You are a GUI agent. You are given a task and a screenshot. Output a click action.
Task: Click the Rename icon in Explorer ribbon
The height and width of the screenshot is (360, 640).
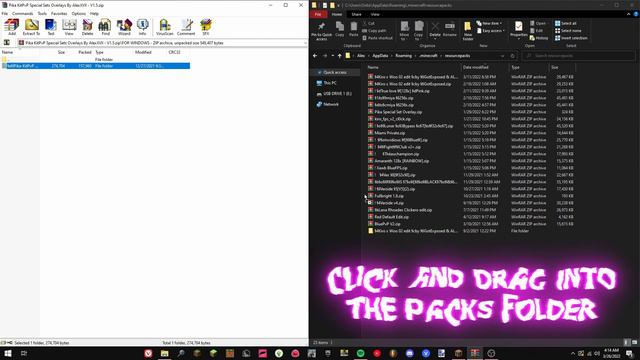(449, 29)
